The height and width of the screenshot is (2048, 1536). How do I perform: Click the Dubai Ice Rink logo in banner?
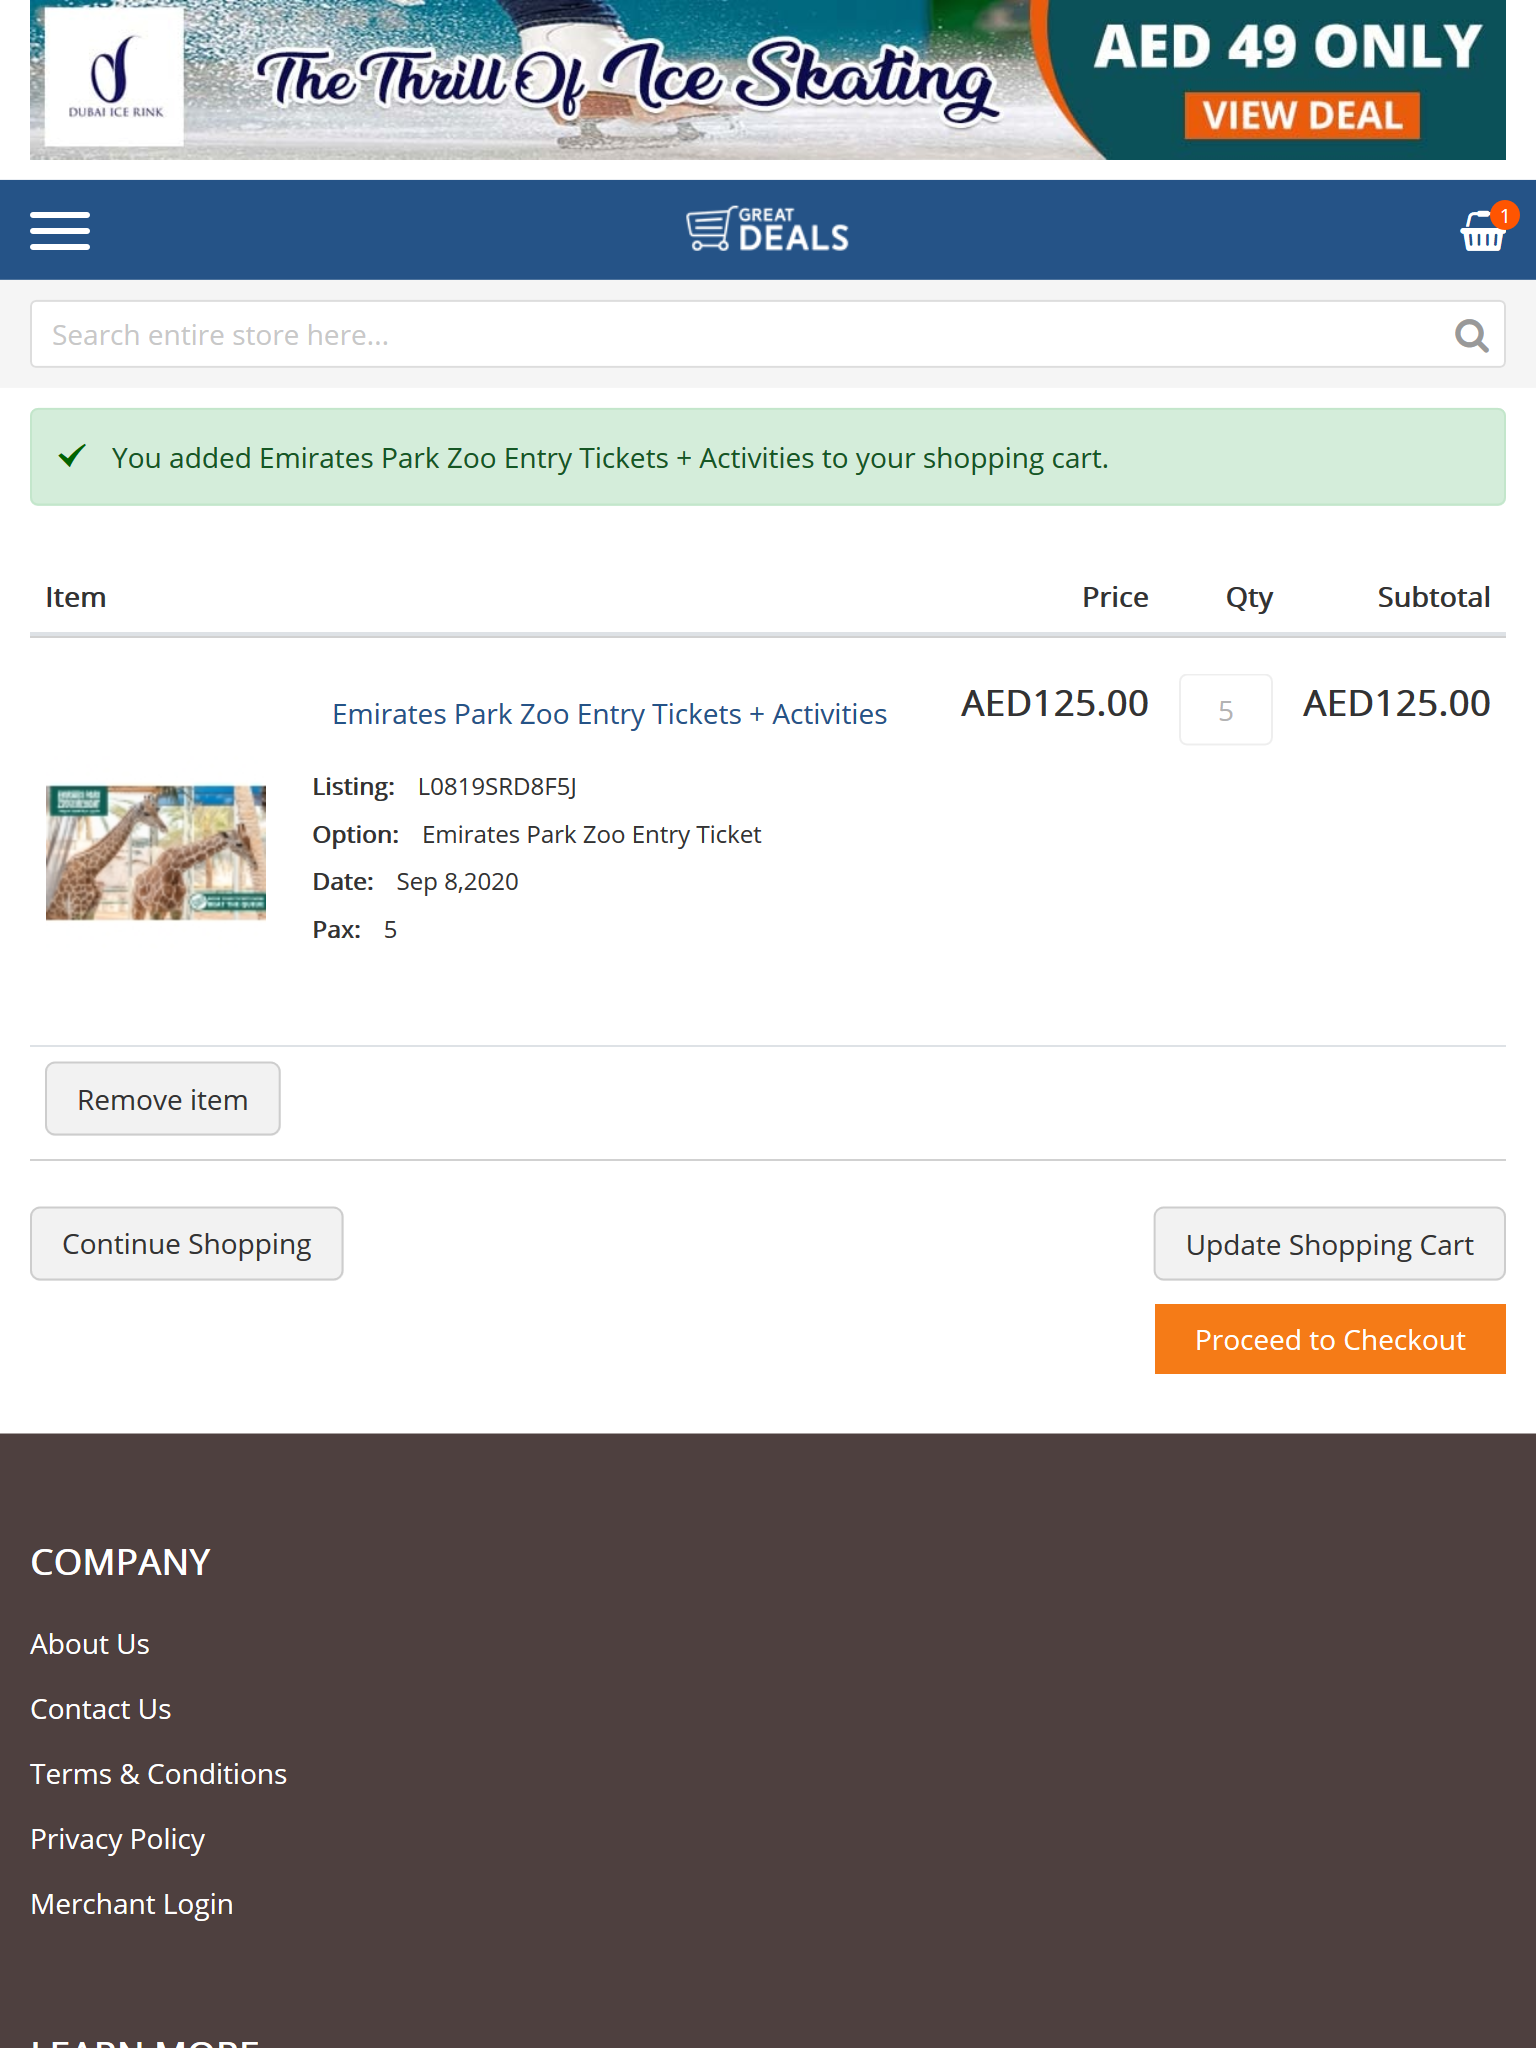tap(114, 78)
